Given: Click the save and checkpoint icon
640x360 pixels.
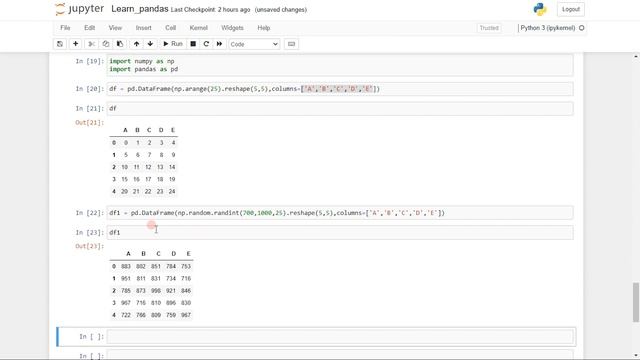Looking at the screenshot, I should [60, 44].
